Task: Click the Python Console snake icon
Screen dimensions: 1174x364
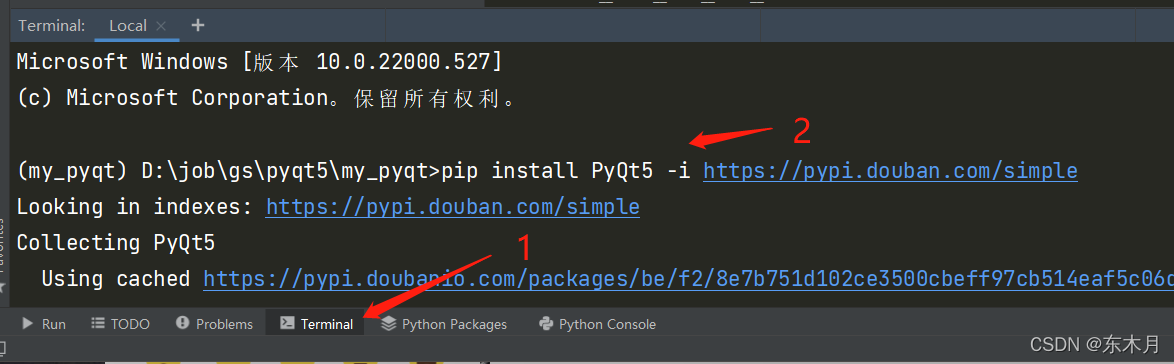Action: pyautogui.click(x=546, y=324)
